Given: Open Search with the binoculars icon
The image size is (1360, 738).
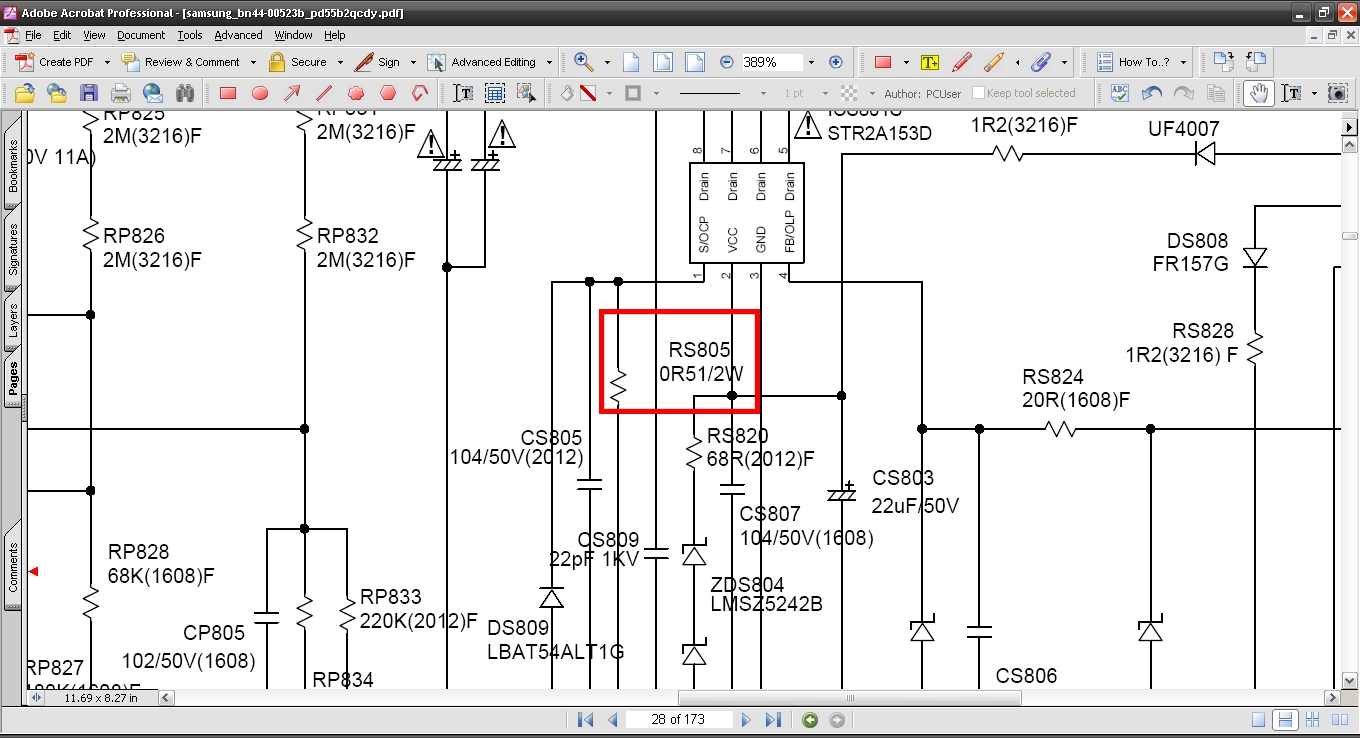Looking at the screenshot, I should pos(185,93).
